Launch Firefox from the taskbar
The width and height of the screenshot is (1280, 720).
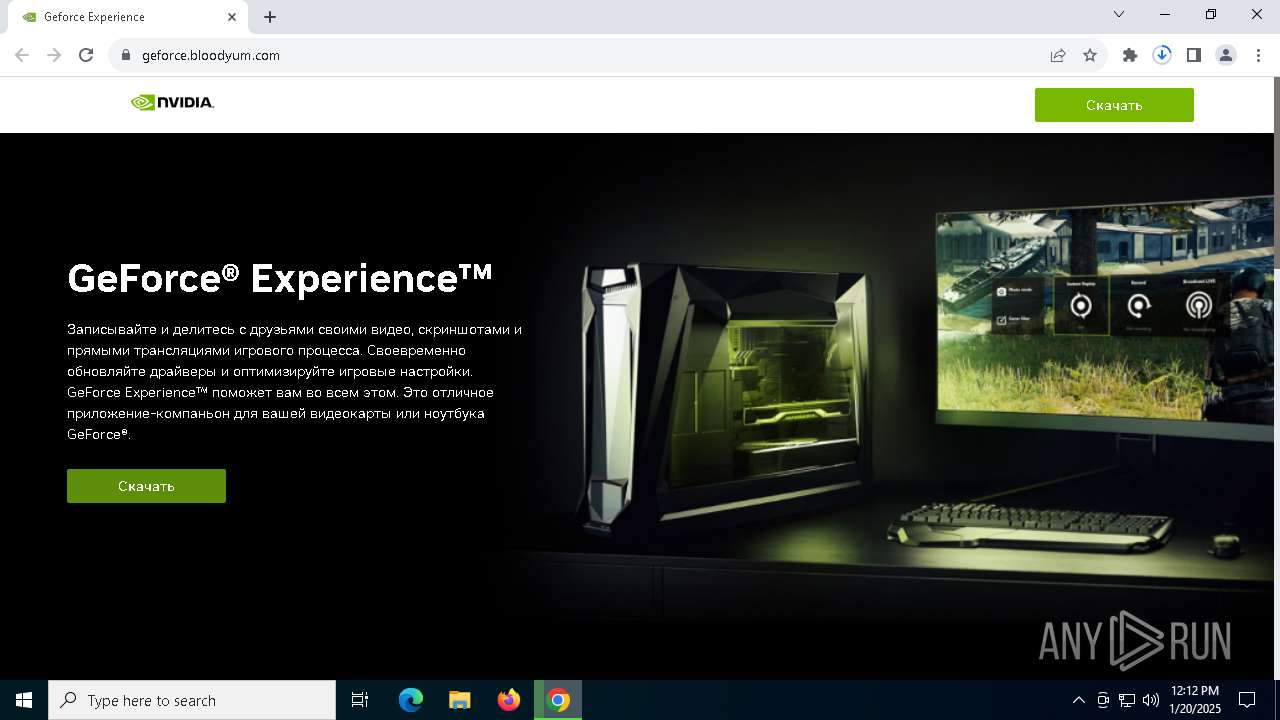(509, 700)
